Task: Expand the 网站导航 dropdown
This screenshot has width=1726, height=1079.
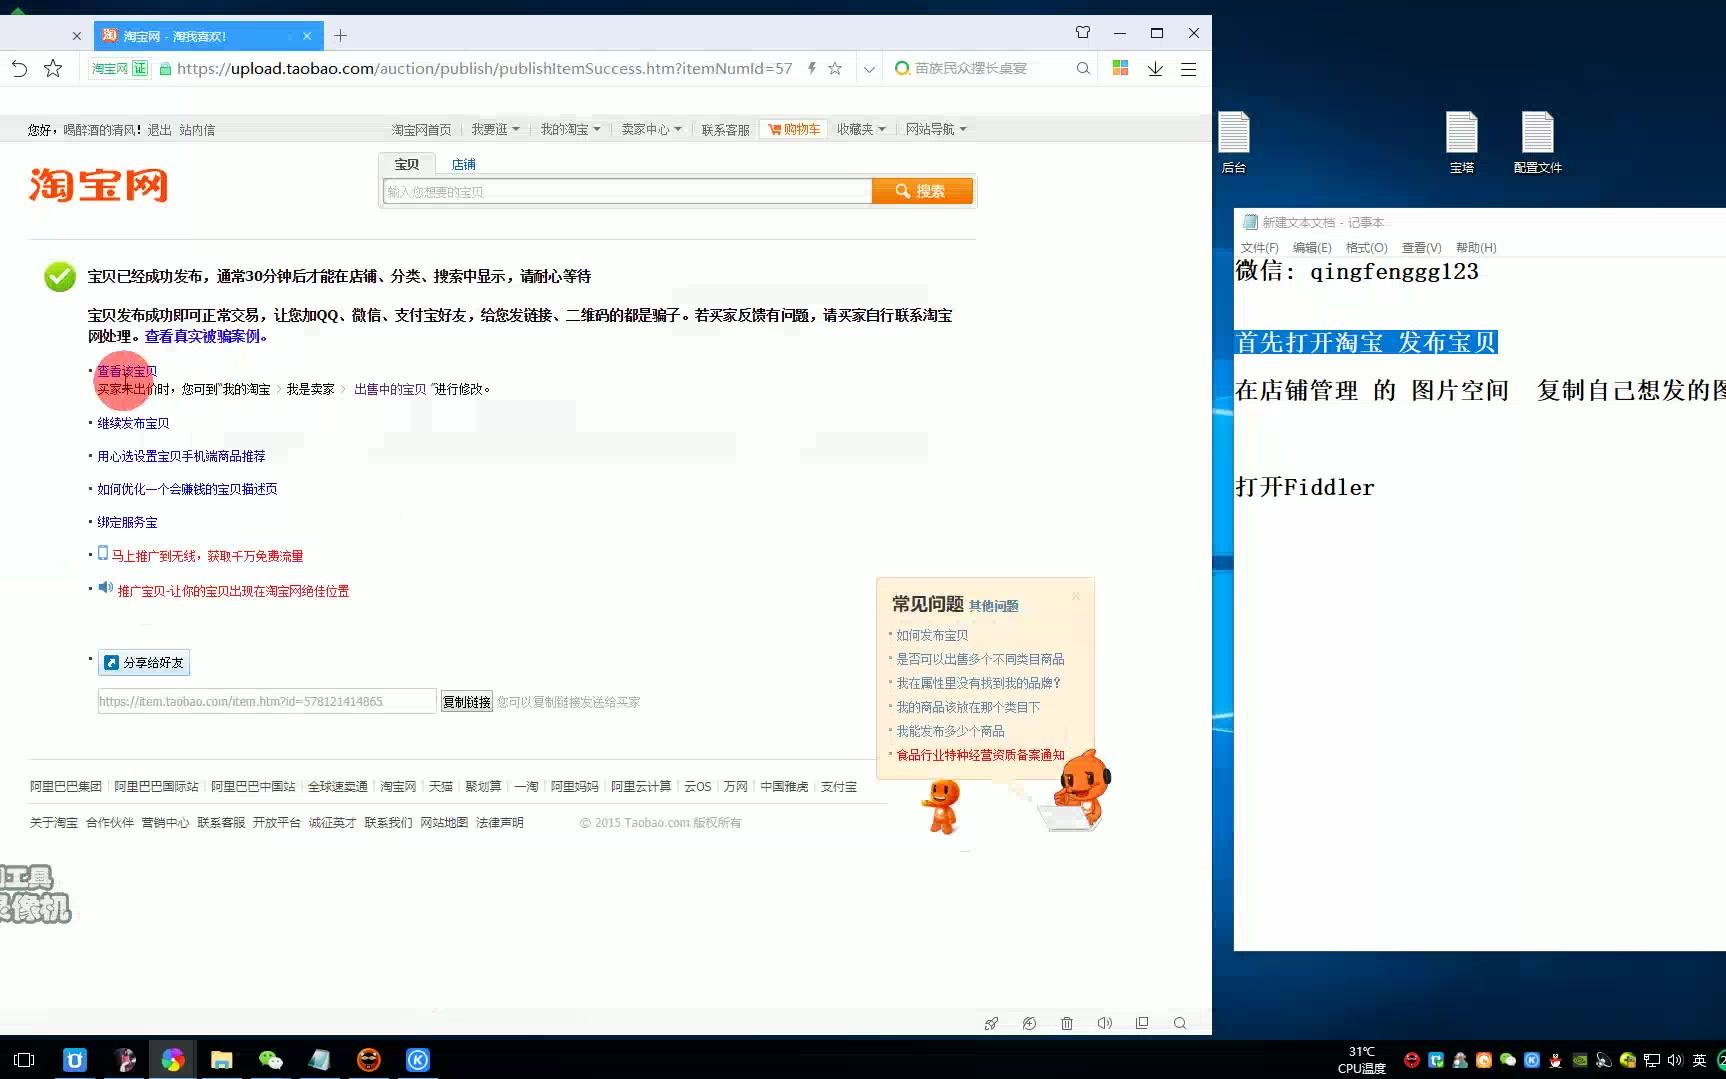Action: [936, 129]
